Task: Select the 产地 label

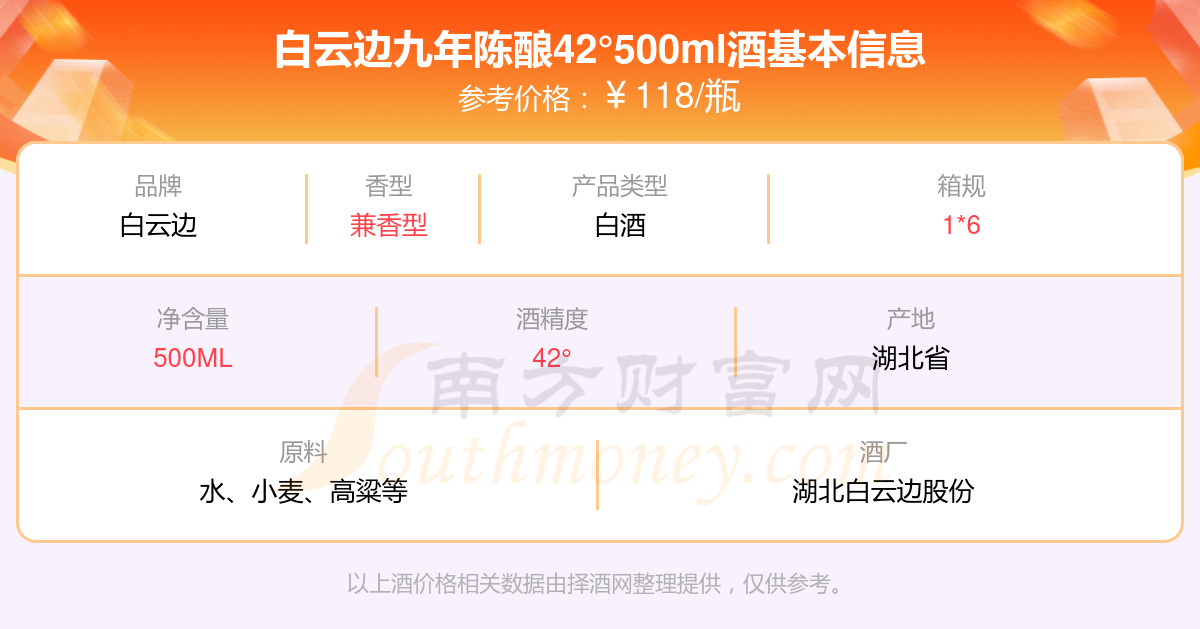Action: 911,319
